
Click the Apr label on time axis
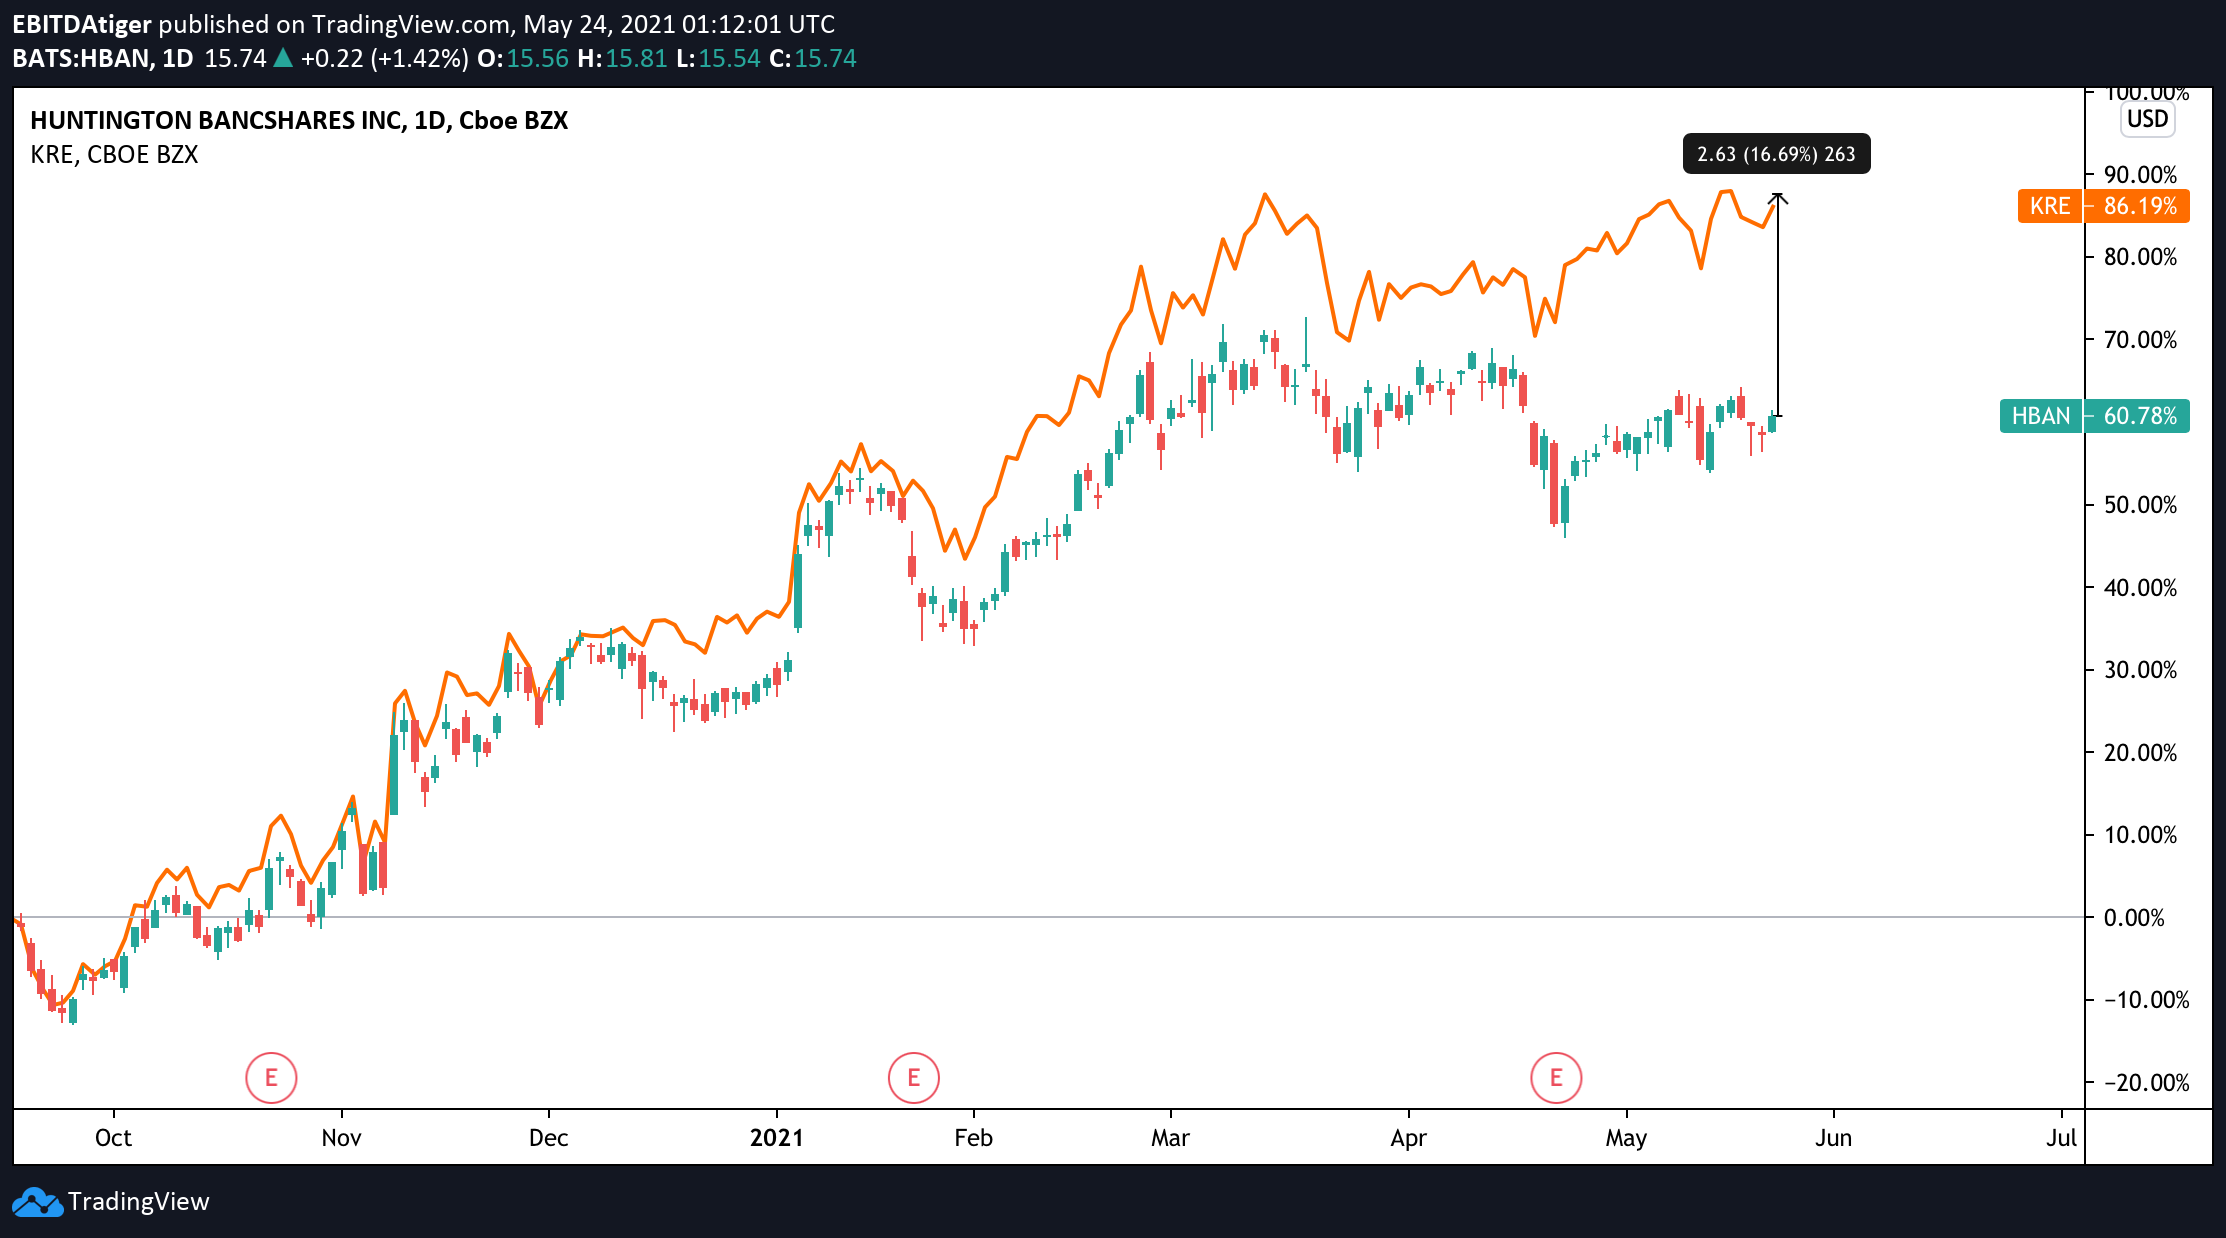[x=1408, y=1138]
